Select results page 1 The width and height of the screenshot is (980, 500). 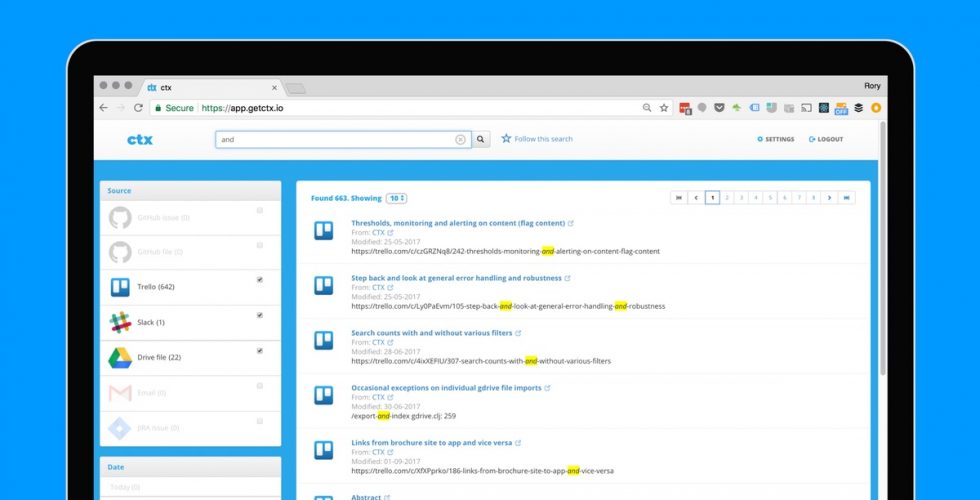pos(712,198)
